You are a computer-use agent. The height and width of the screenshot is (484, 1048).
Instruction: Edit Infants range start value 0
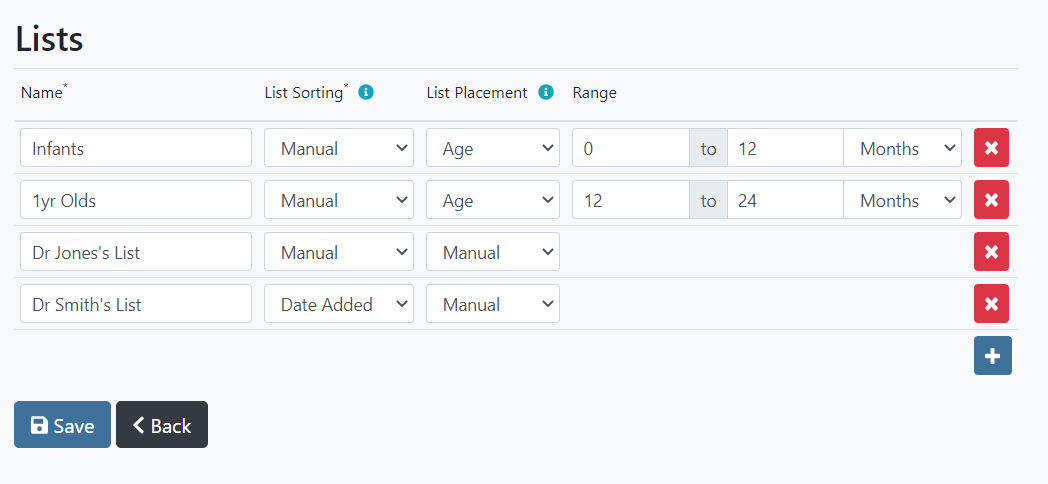tap(630, 148)
